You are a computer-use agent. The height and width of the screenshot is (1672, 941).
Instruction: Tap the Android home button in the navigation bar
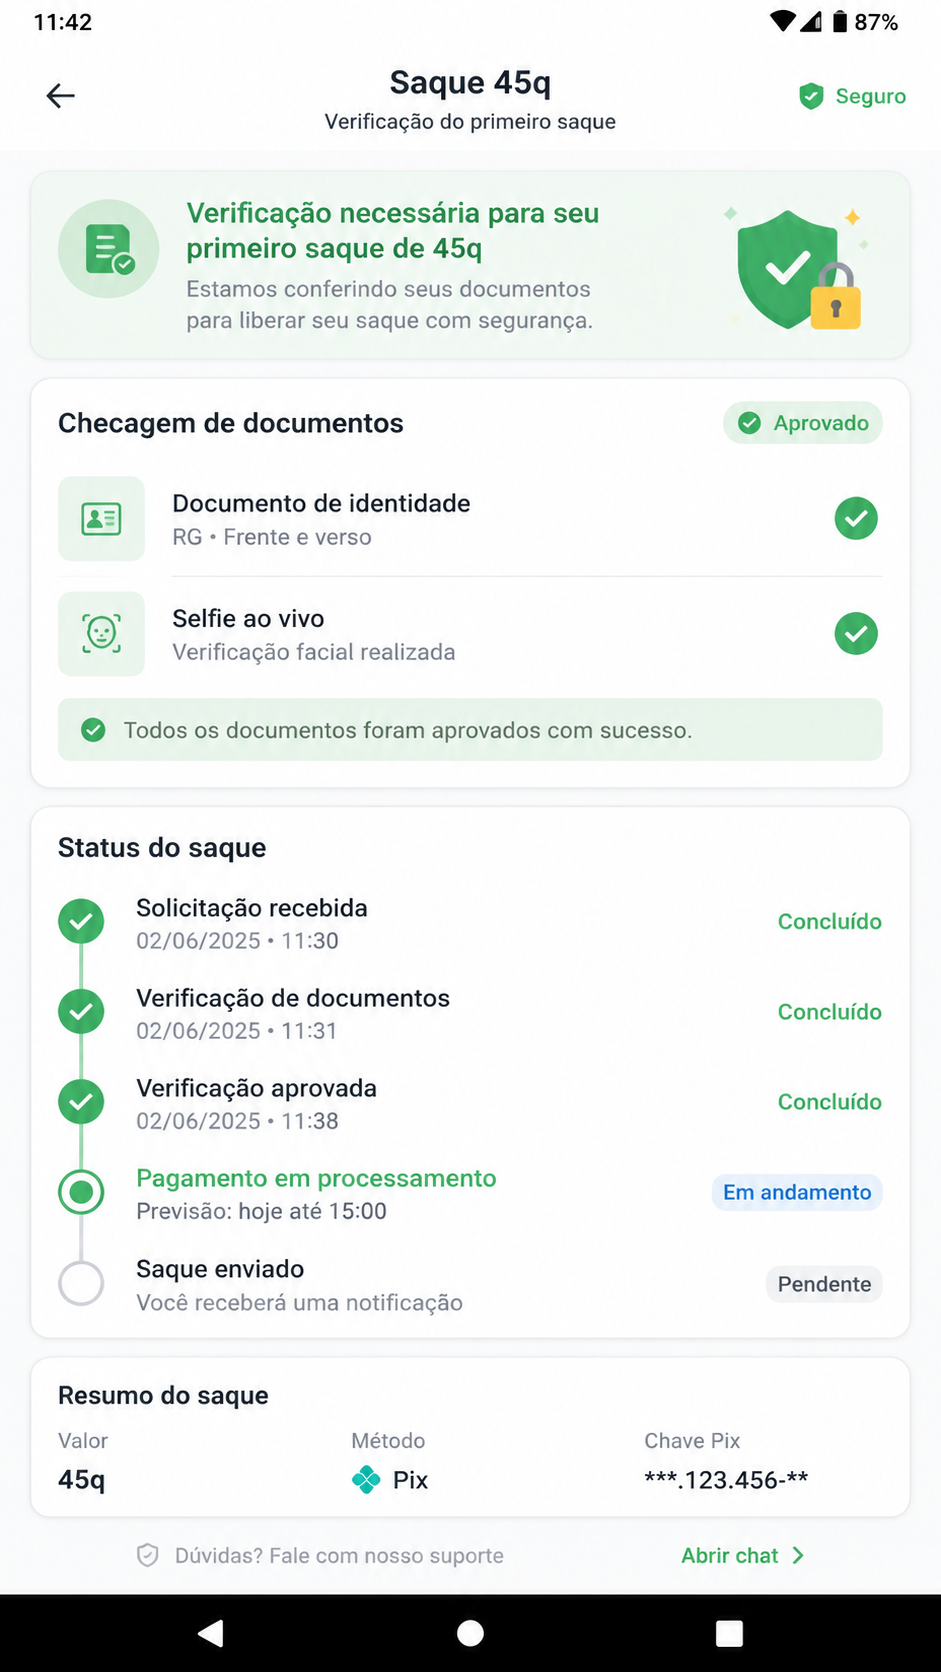470,1633
